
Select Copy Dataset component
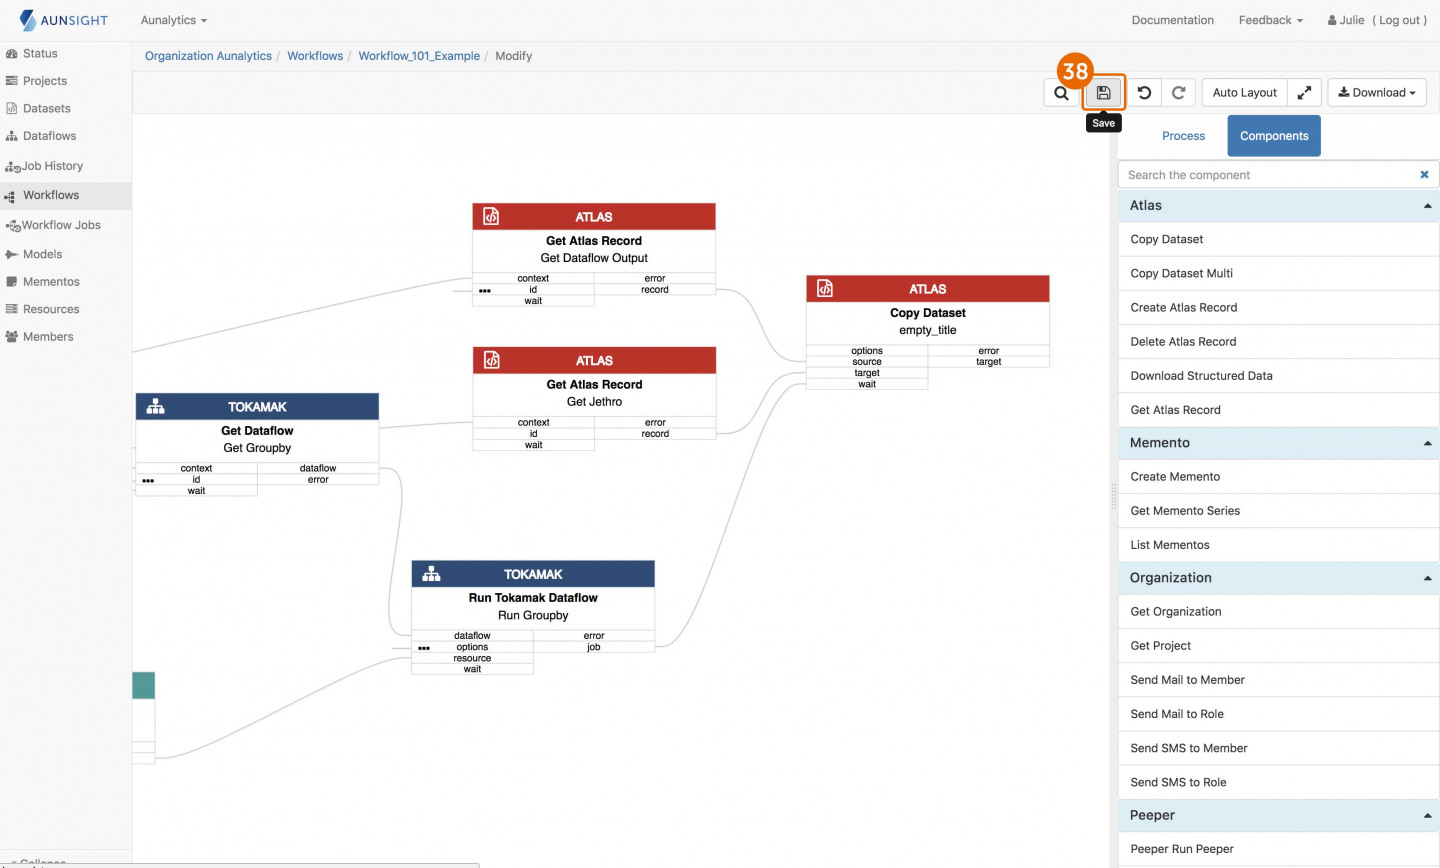(x=1278, y=240)
